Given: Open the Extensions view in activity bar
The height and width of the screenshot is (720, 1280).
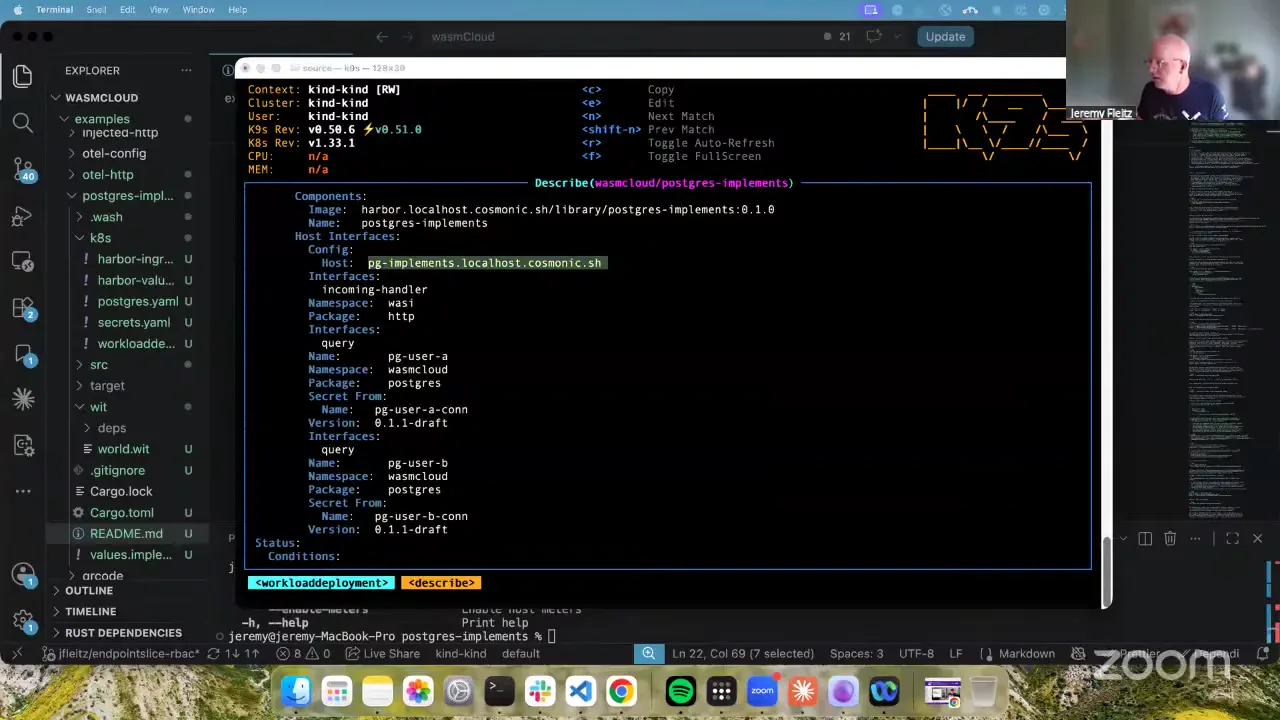Looking at the screenshot, I should [23, 308].
